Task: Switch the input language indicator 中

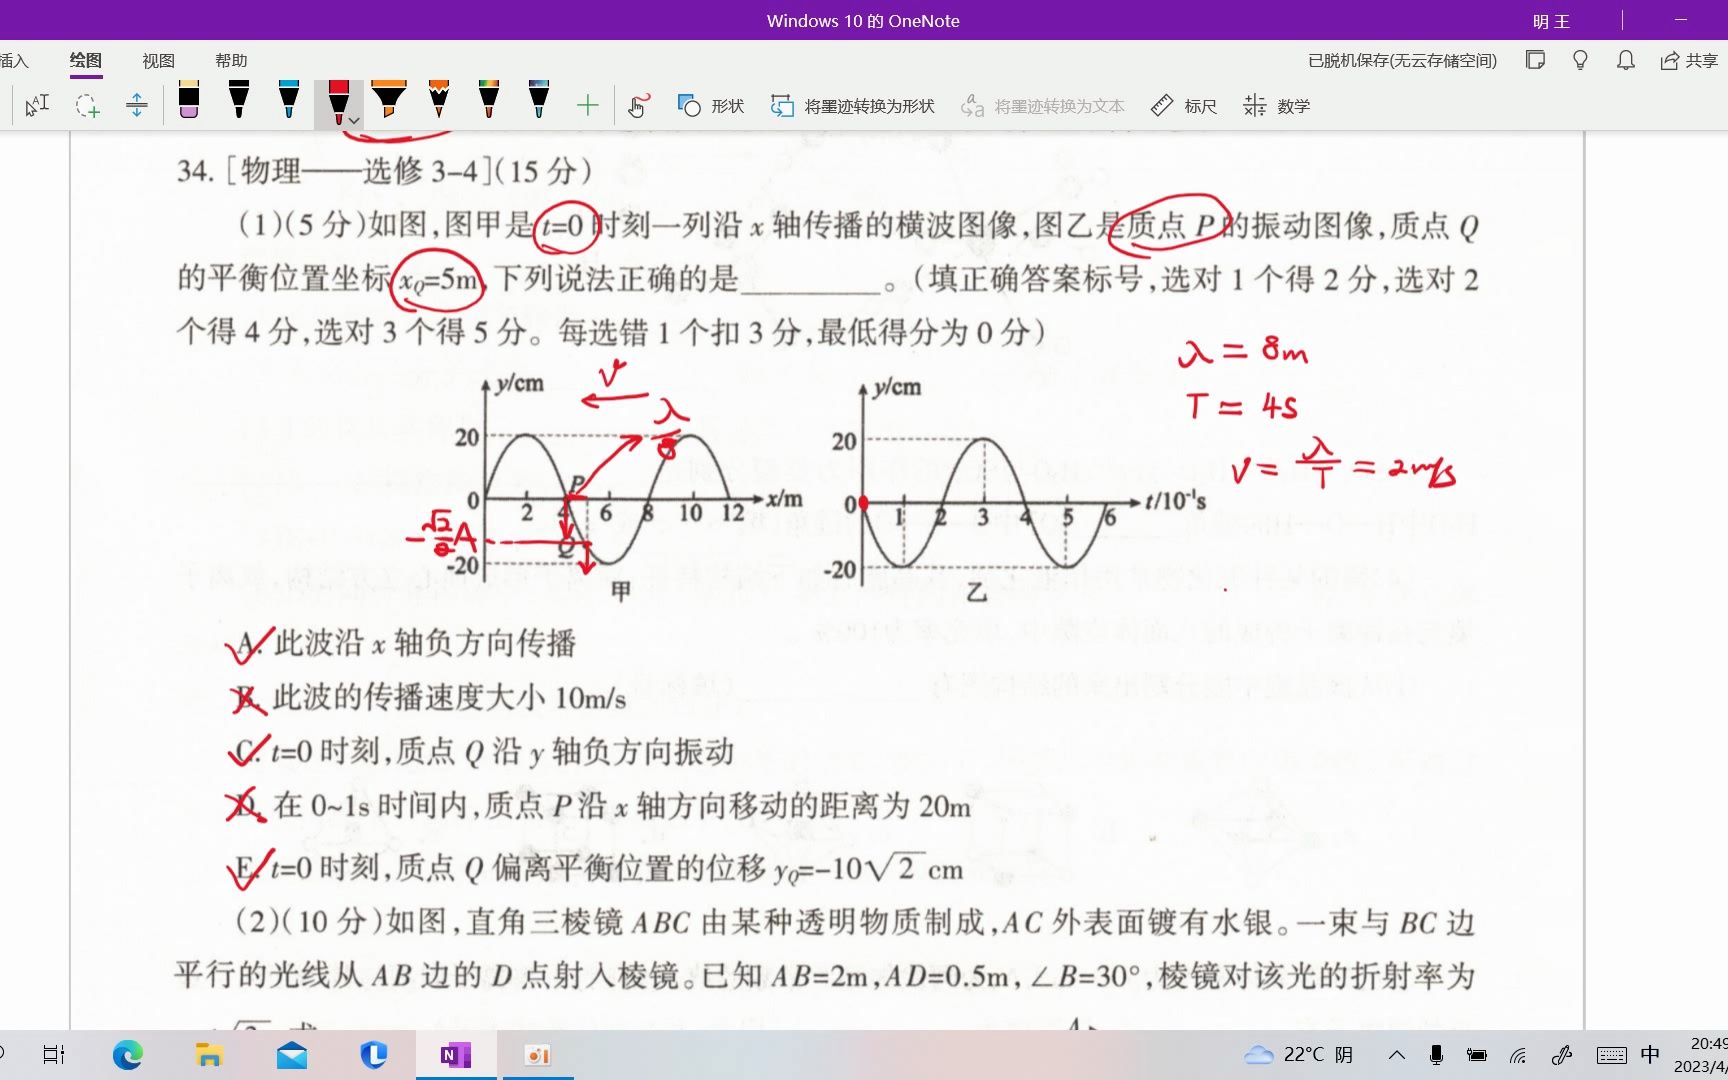Action: click(x=1650, y=1055)
